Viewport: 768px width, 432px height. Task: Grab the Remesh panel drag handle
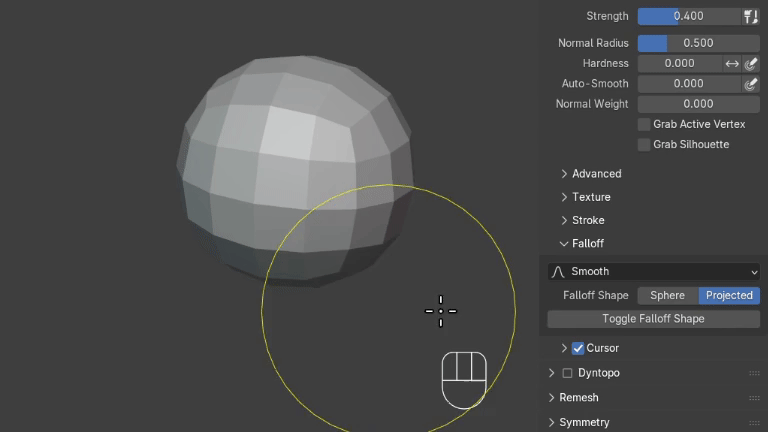click(754, 398)
